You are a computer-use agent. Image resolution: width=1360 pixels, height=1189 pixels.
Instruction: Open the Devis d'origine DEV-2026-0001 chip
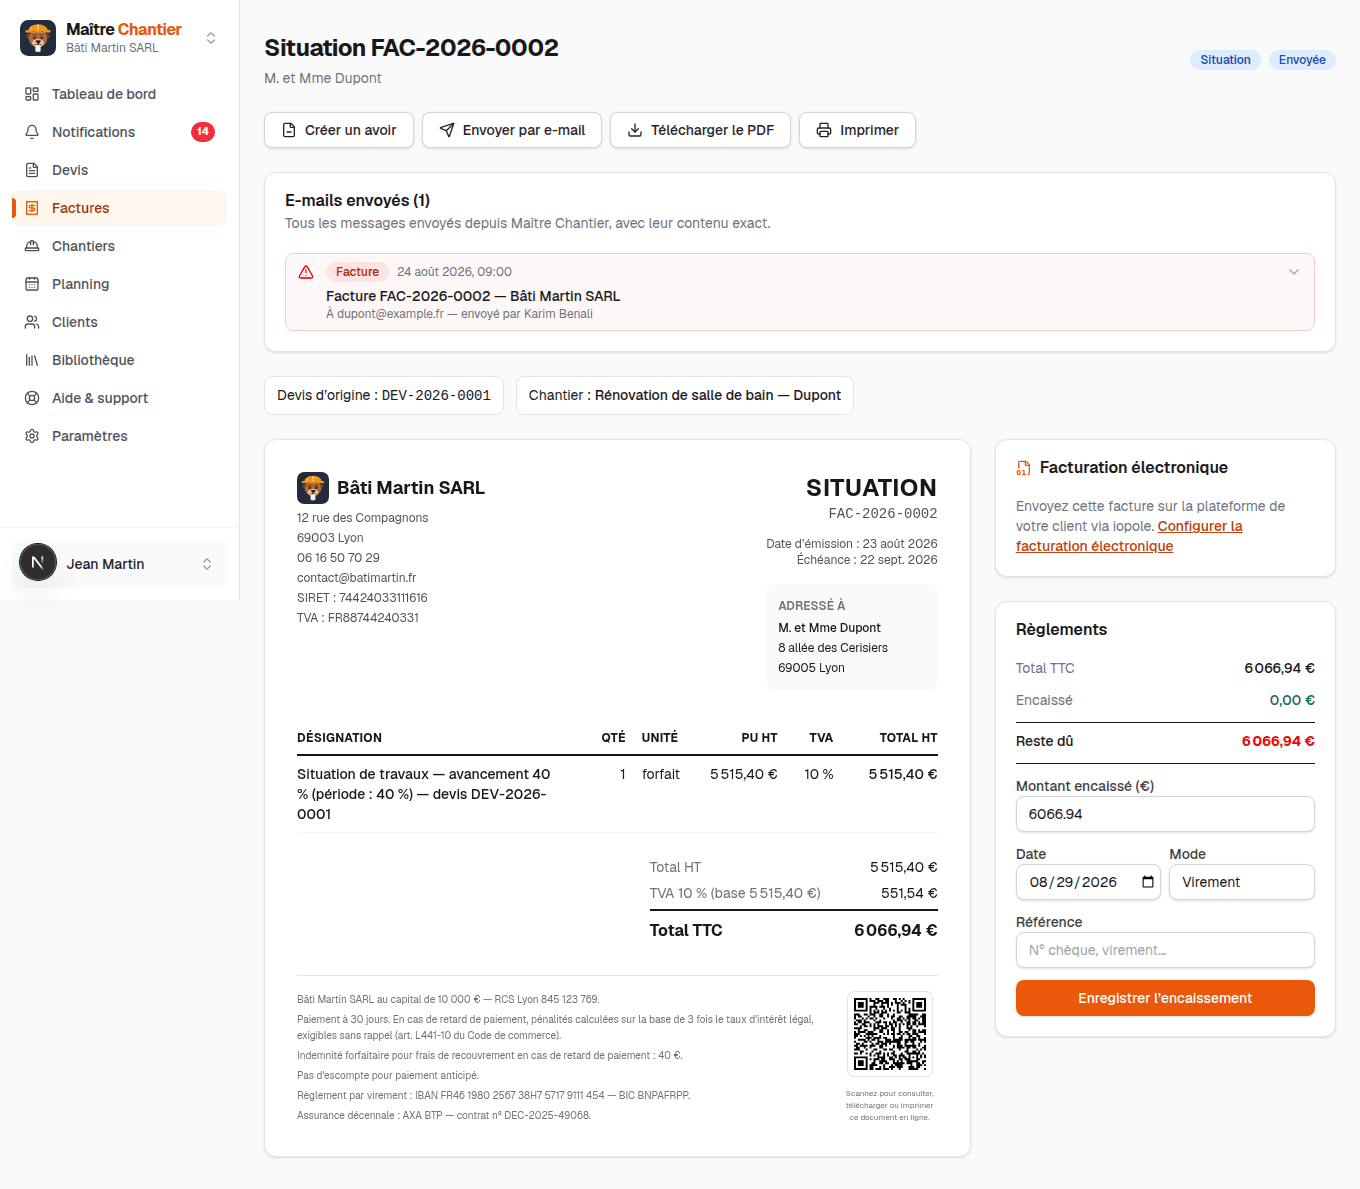384,395
